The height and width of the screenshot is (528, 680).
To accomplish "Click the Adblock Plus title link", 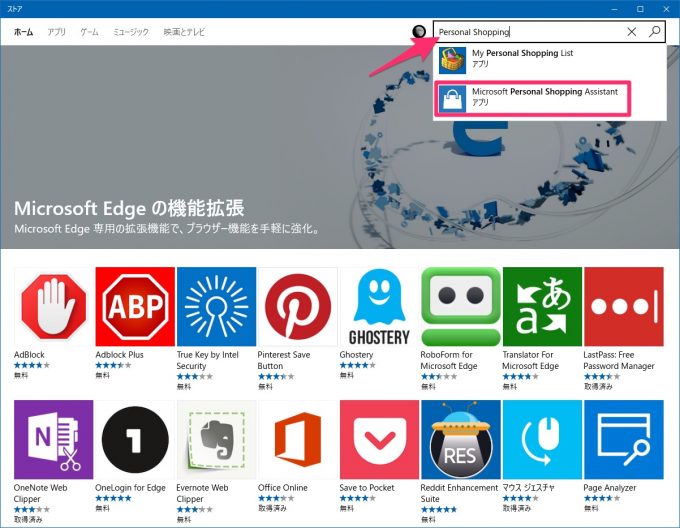I will click(x=119, y=355).
